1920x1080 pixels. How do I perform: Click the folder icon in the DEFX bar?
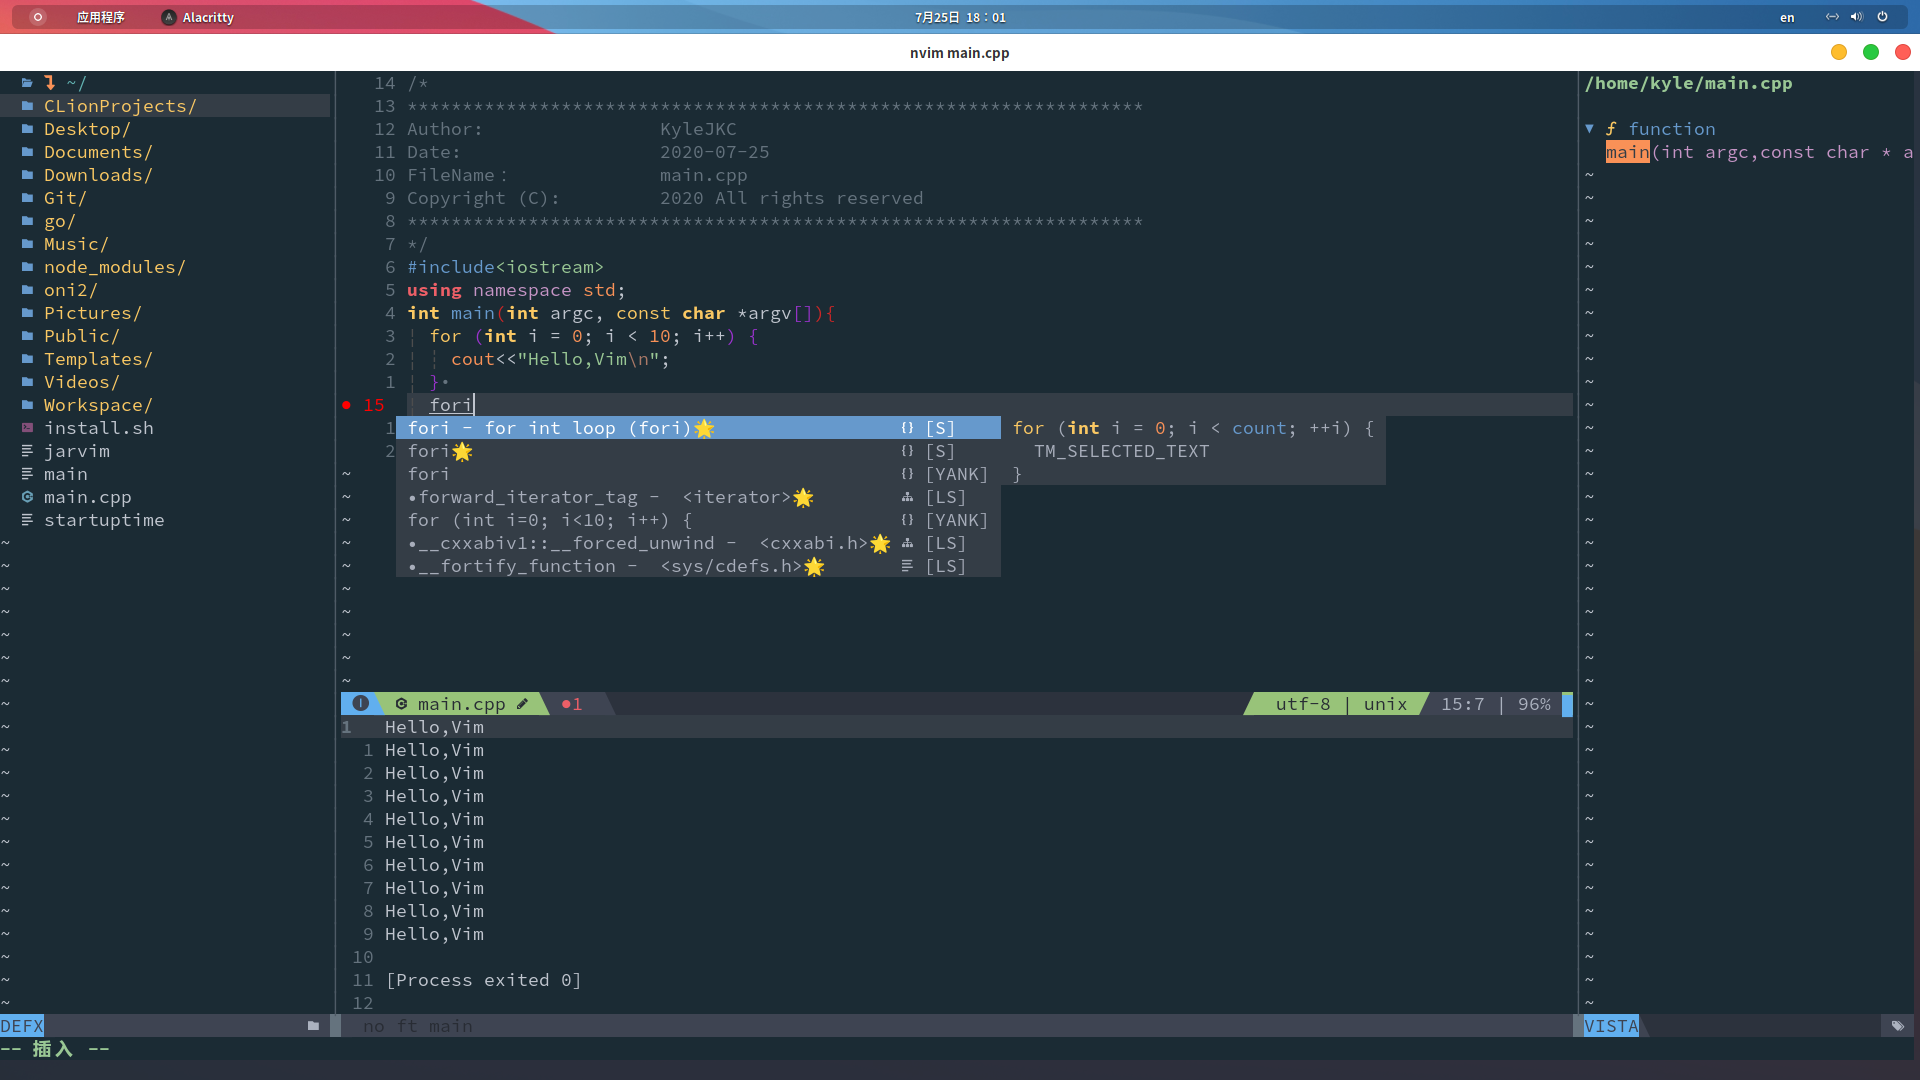313,1026
